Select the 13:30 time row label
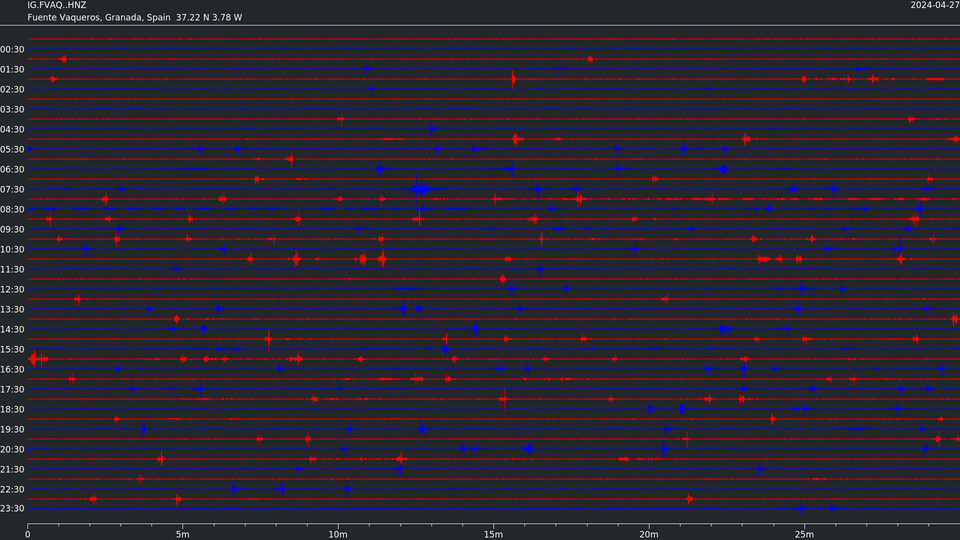This screenshot has height=540, width=960. (12, 310)
